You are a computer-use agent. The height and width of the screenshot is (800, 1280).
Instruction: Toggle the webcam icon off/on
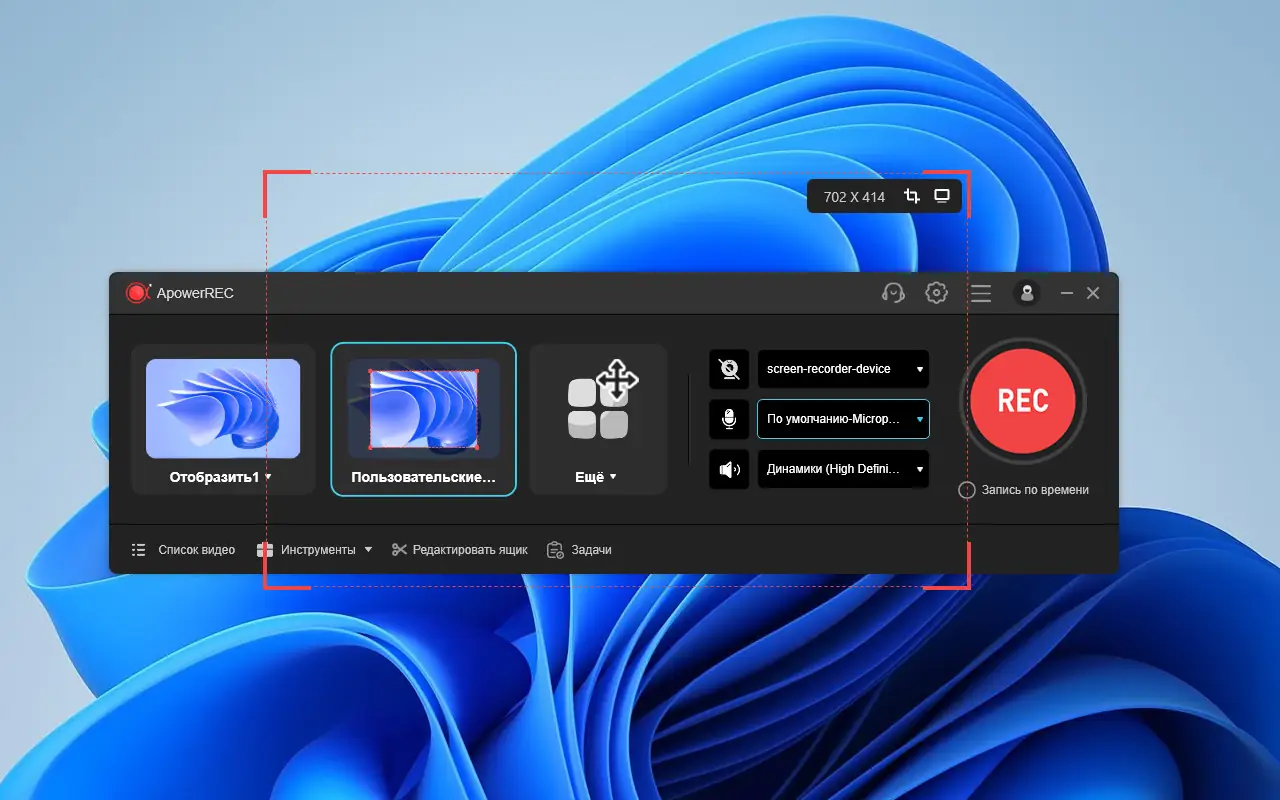729,369
